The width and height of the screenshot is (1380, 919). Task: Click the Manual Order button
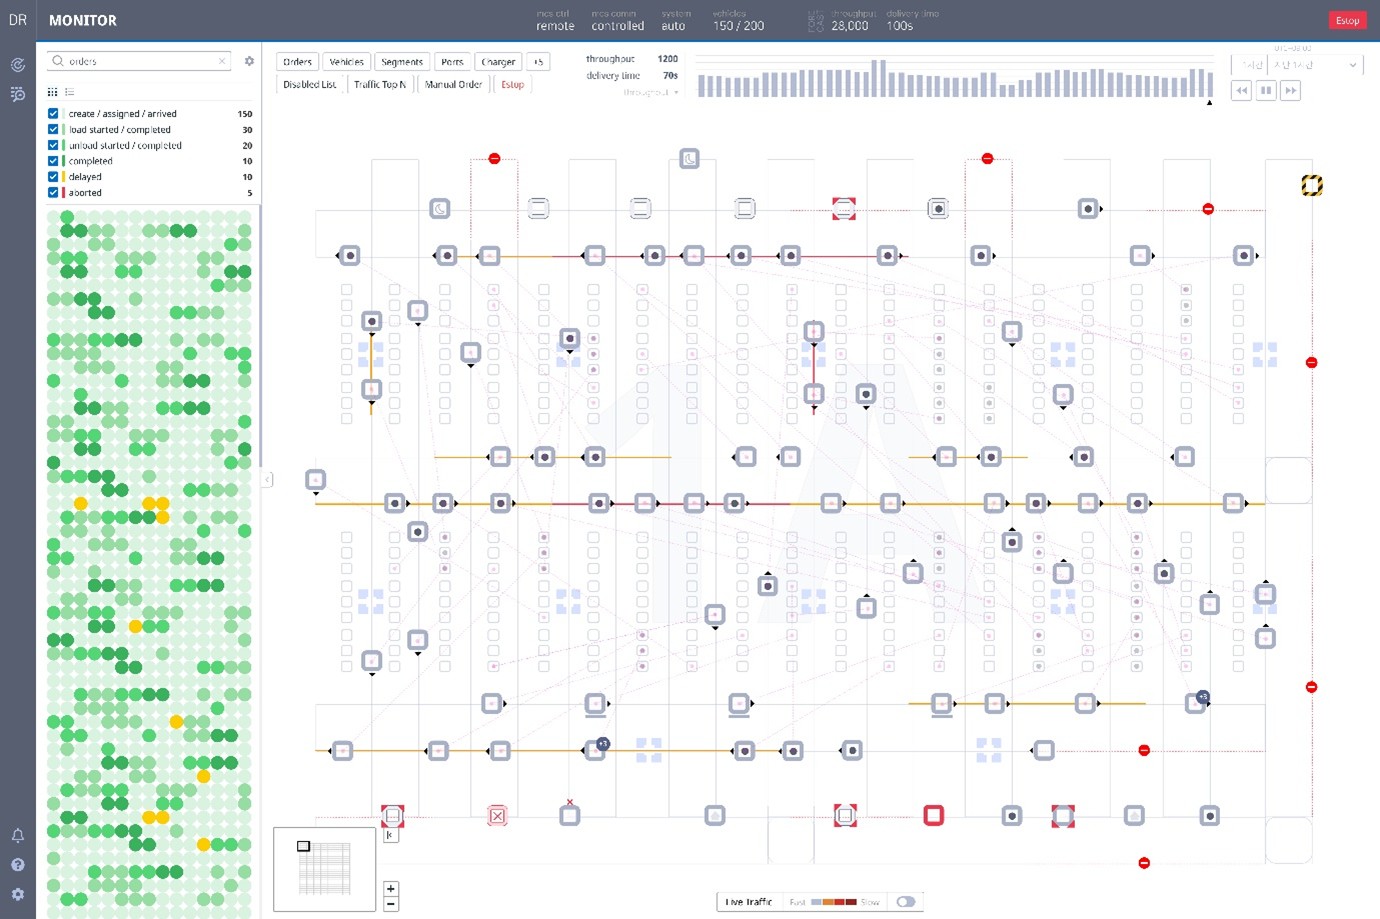pyautogui.click(x=453, y=85)
